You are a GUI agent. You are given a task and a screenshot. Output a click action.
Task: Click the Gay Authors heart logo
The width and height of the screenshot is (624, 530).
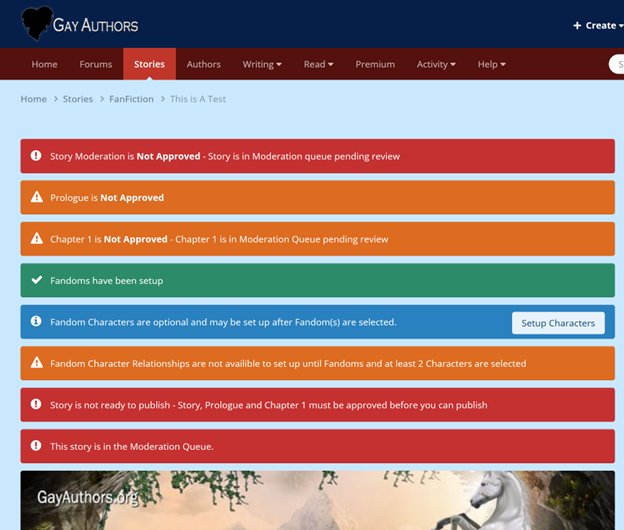[x=38, y=24]
